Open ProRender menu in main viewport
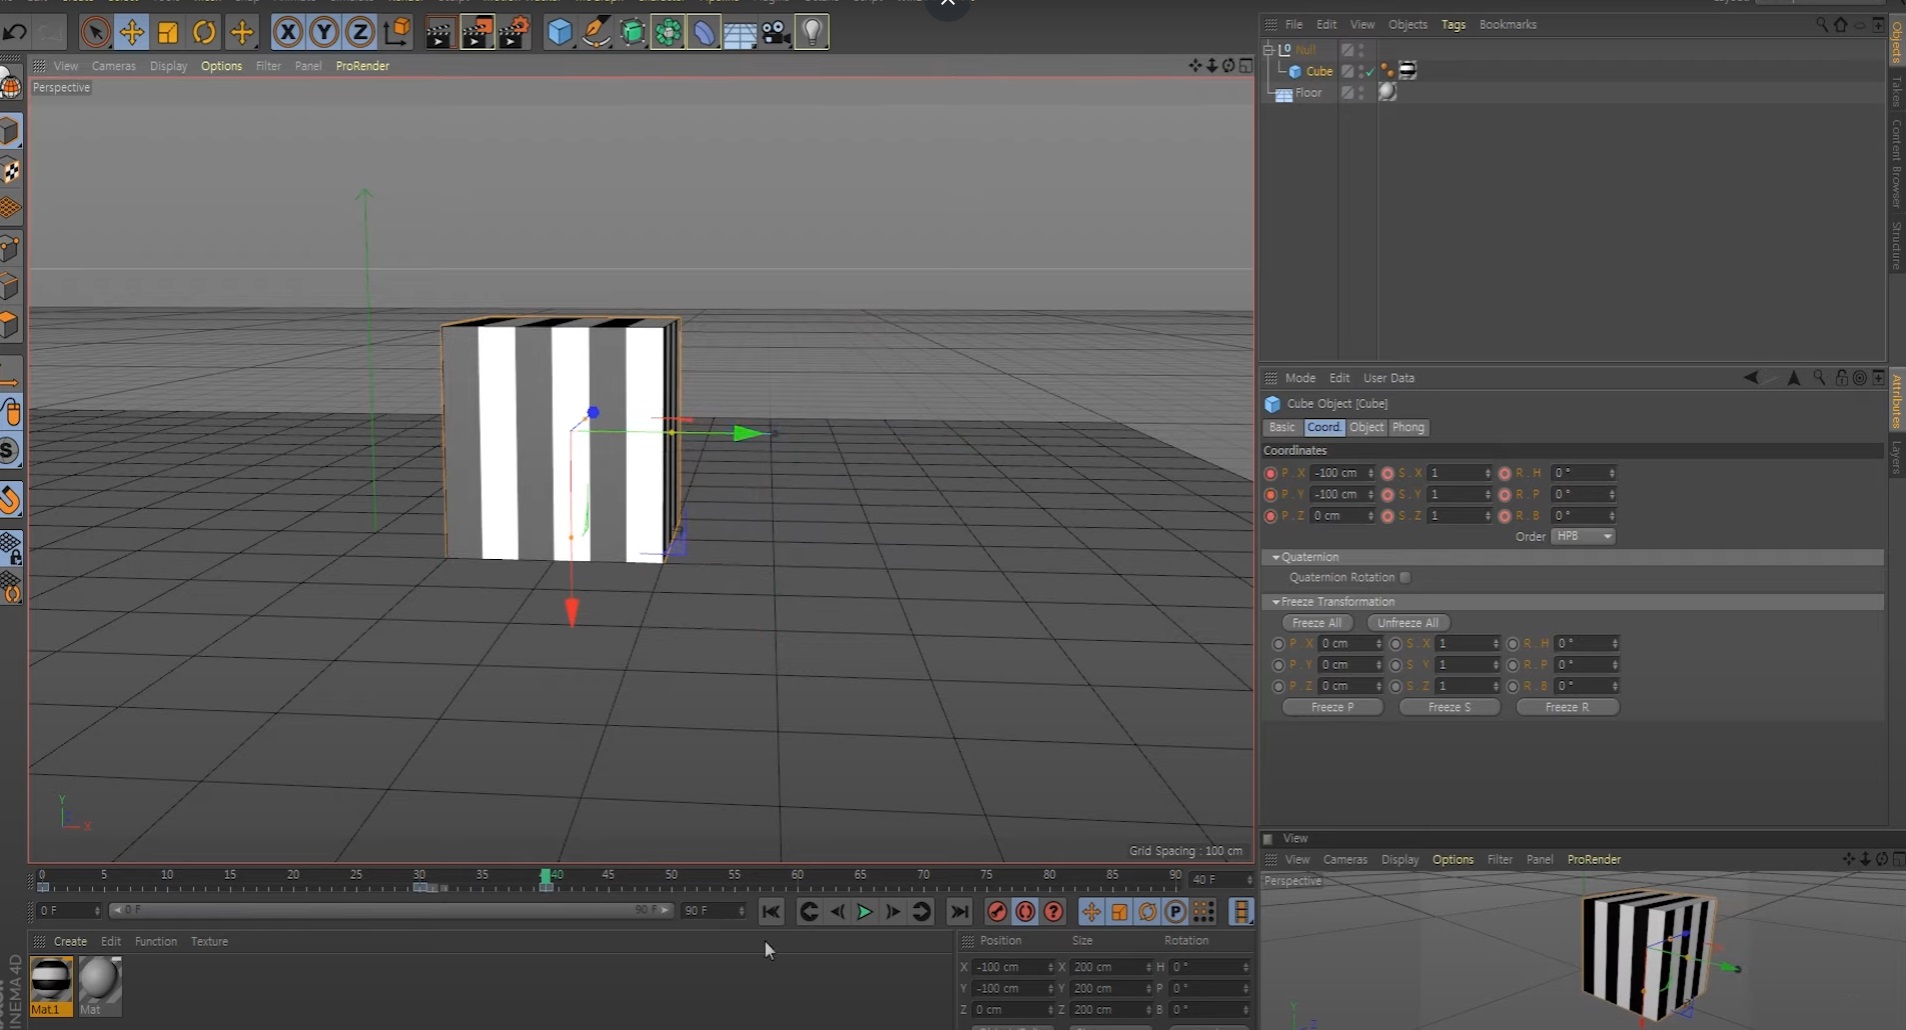Screen dimensions: 1906x1030 pyautogui.click(x=362, y=66)
